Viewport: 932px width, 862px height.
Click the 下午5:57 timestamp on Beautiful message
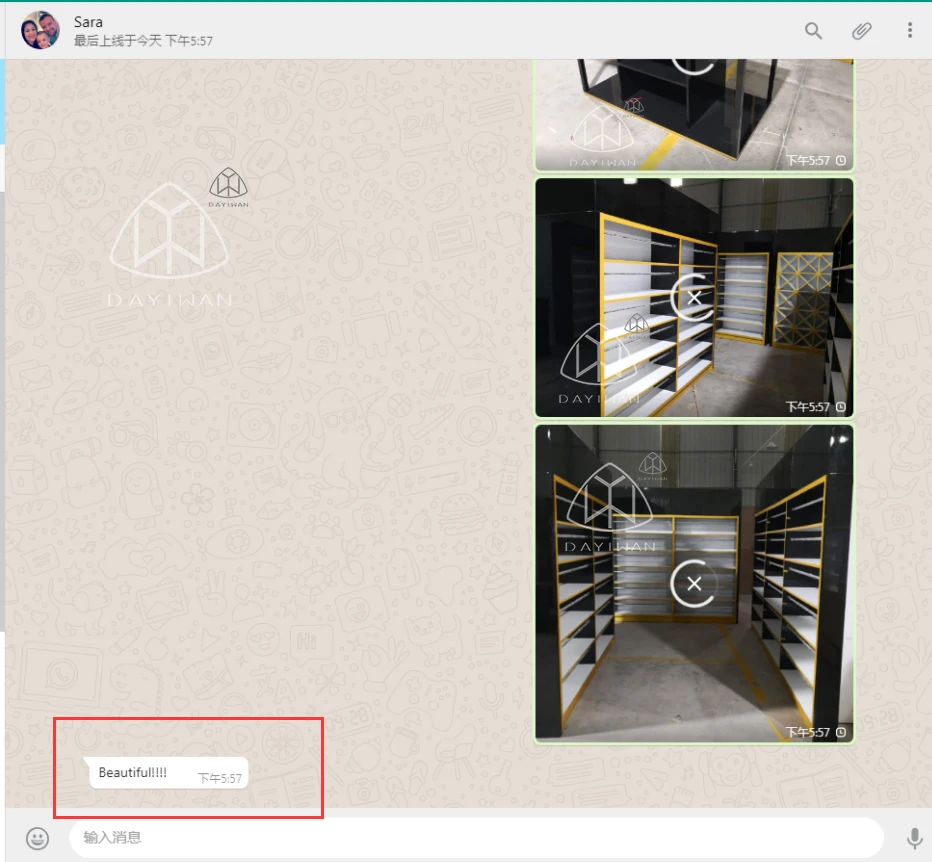tap(219, 778)
